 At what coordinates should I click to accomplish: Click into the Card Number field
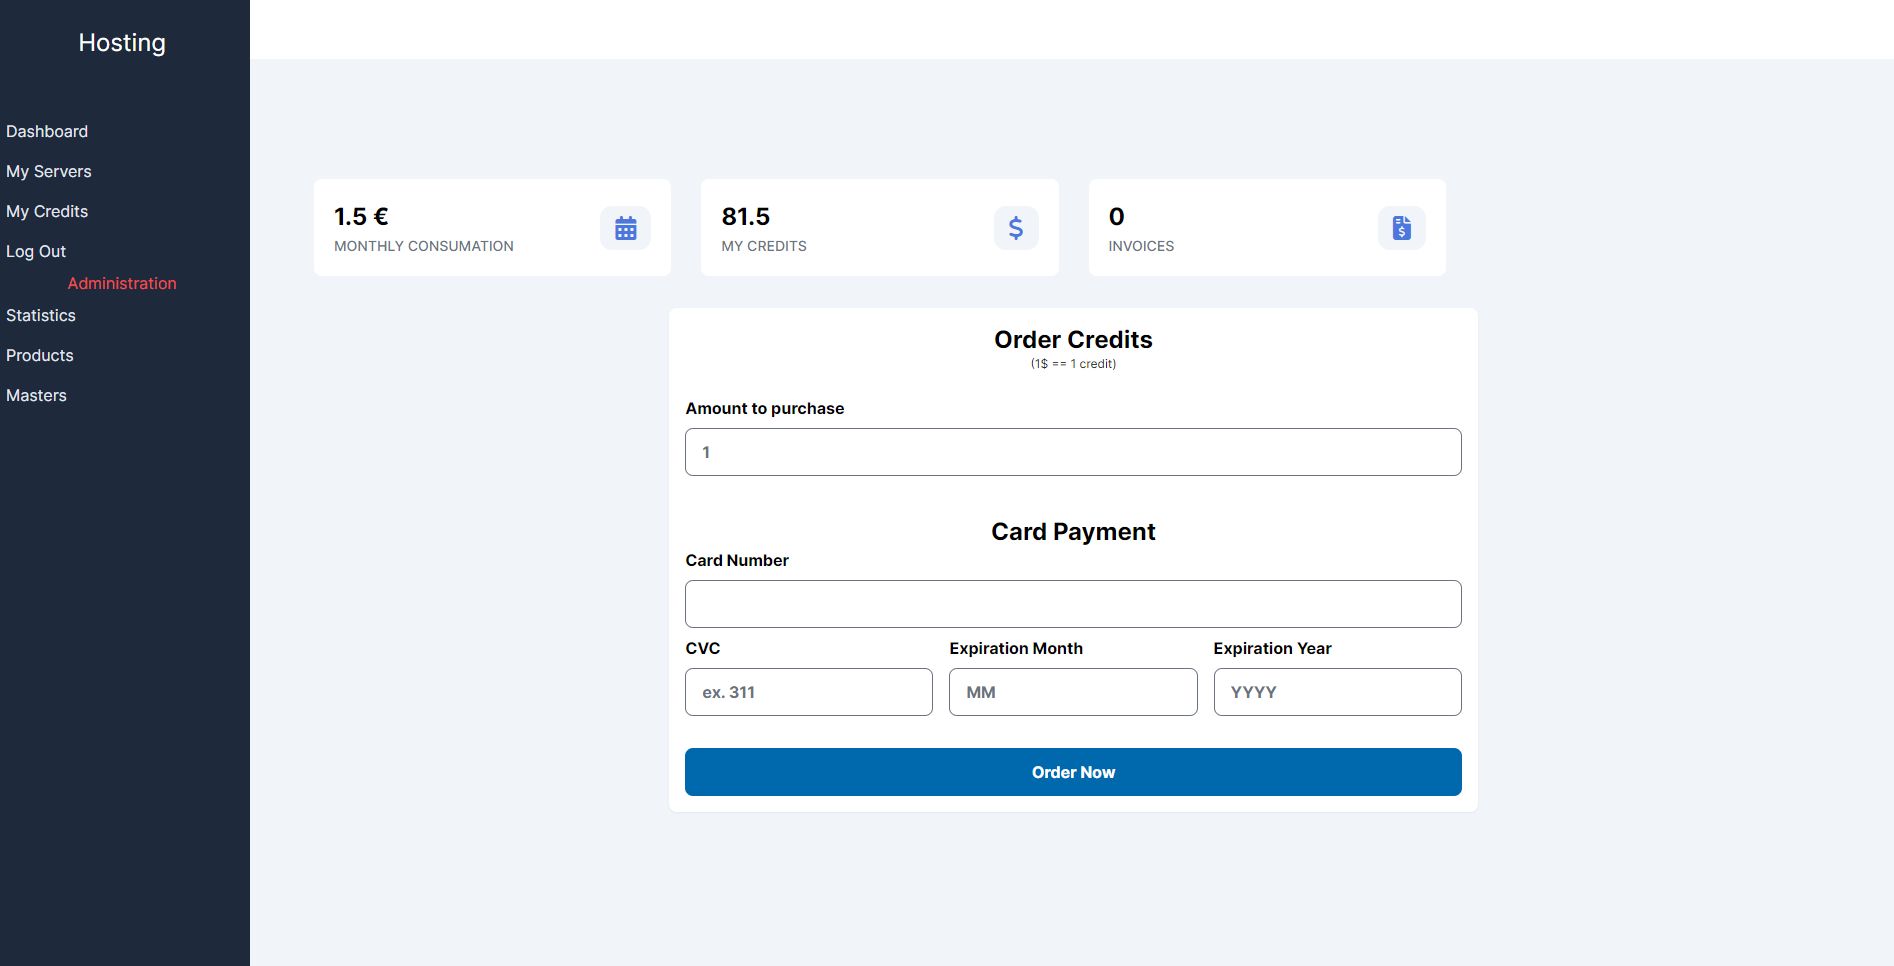pyautogui.click(x=1072, y=604)
